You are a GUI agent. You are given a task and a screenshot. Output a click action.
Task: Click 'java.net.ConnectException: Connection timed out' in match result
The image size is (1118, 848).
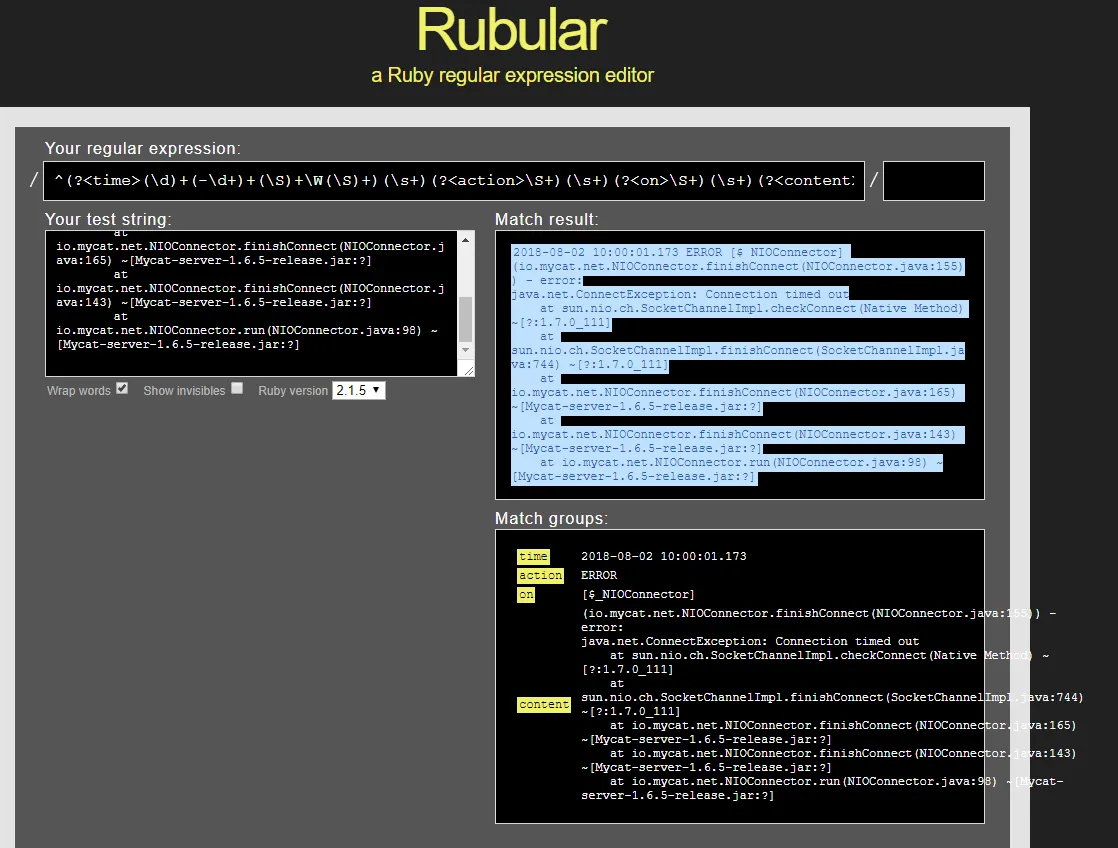pos(680,295)
